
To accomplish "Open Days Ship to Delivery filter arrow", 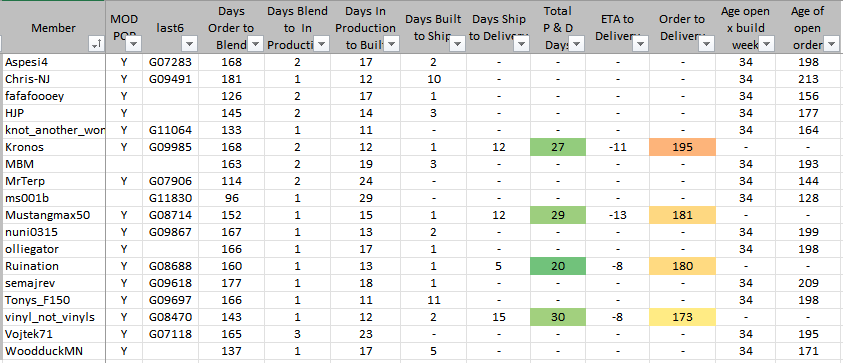I will pyautogui.click(x=521, y=45).
